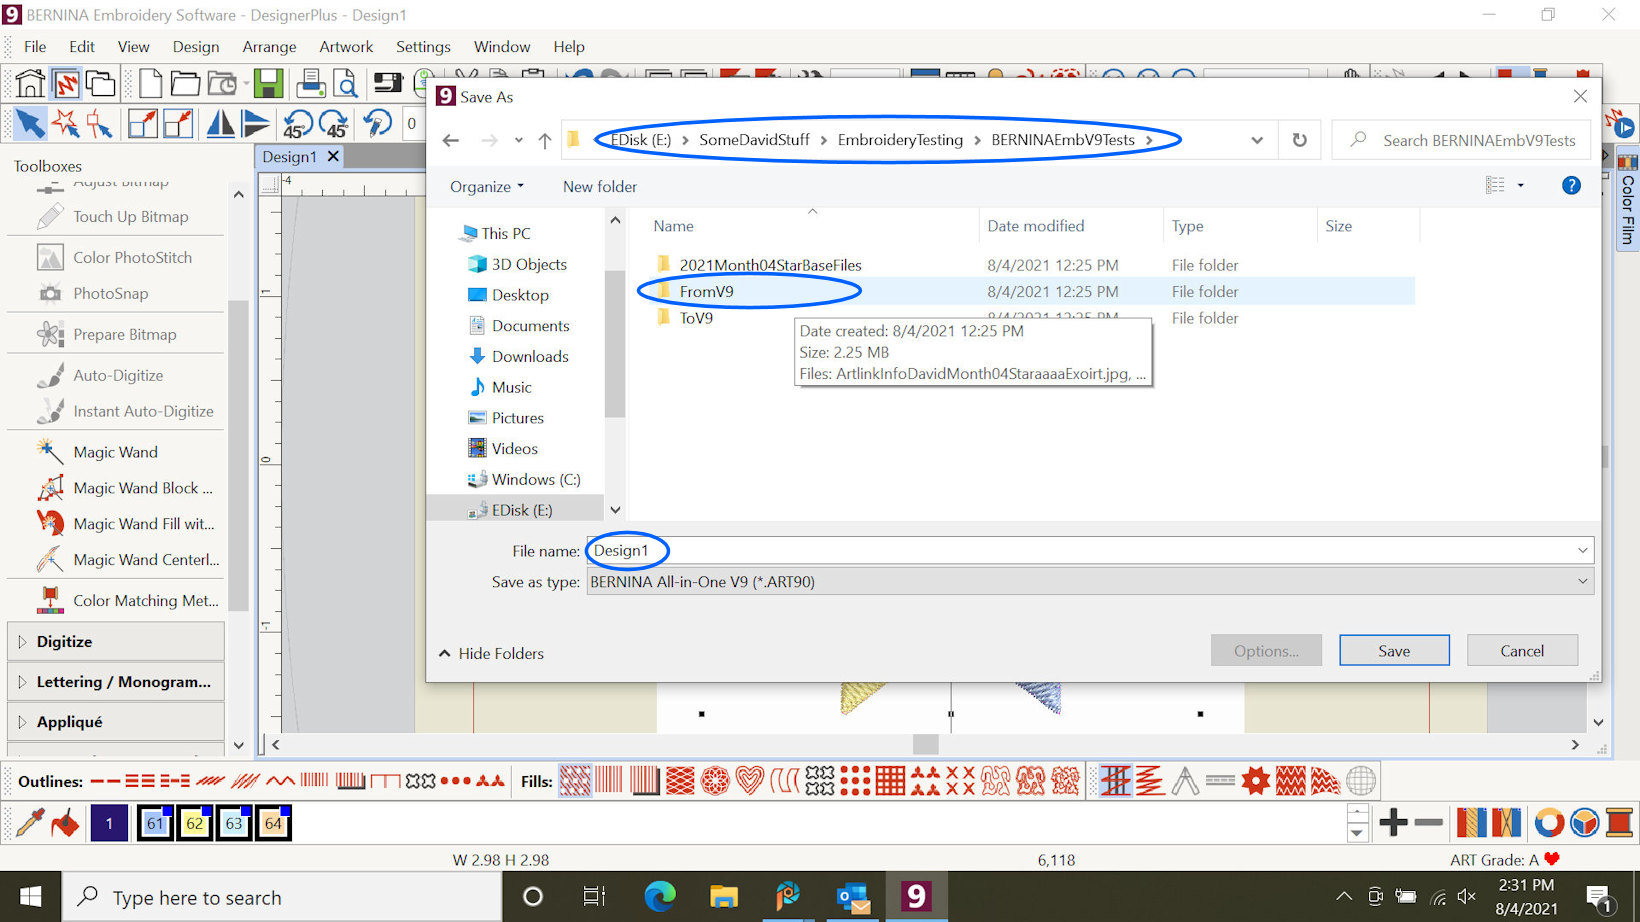Click the plus Add Color icon
This screenshot has height=922, width=1640.
coord(1393,823)
